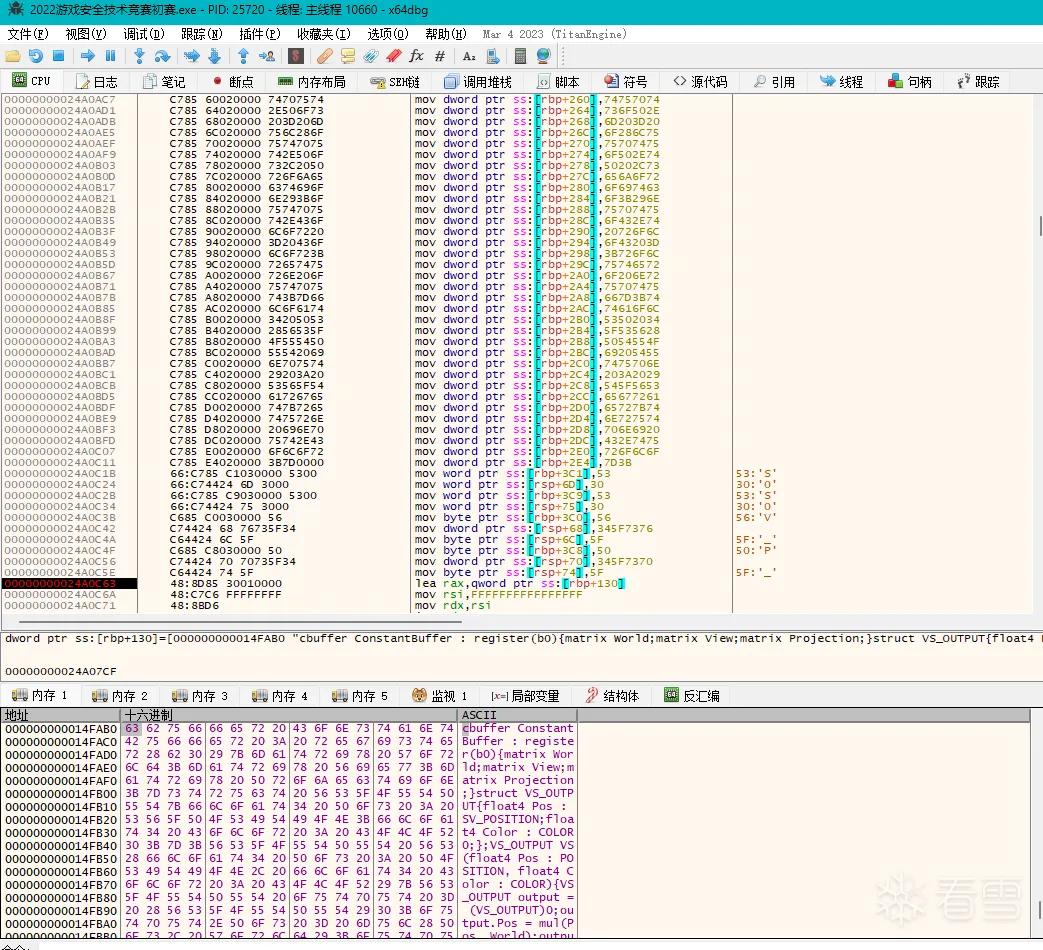
Task: Switch to the 断点 breakpoints tab
Action: [233, 82]
